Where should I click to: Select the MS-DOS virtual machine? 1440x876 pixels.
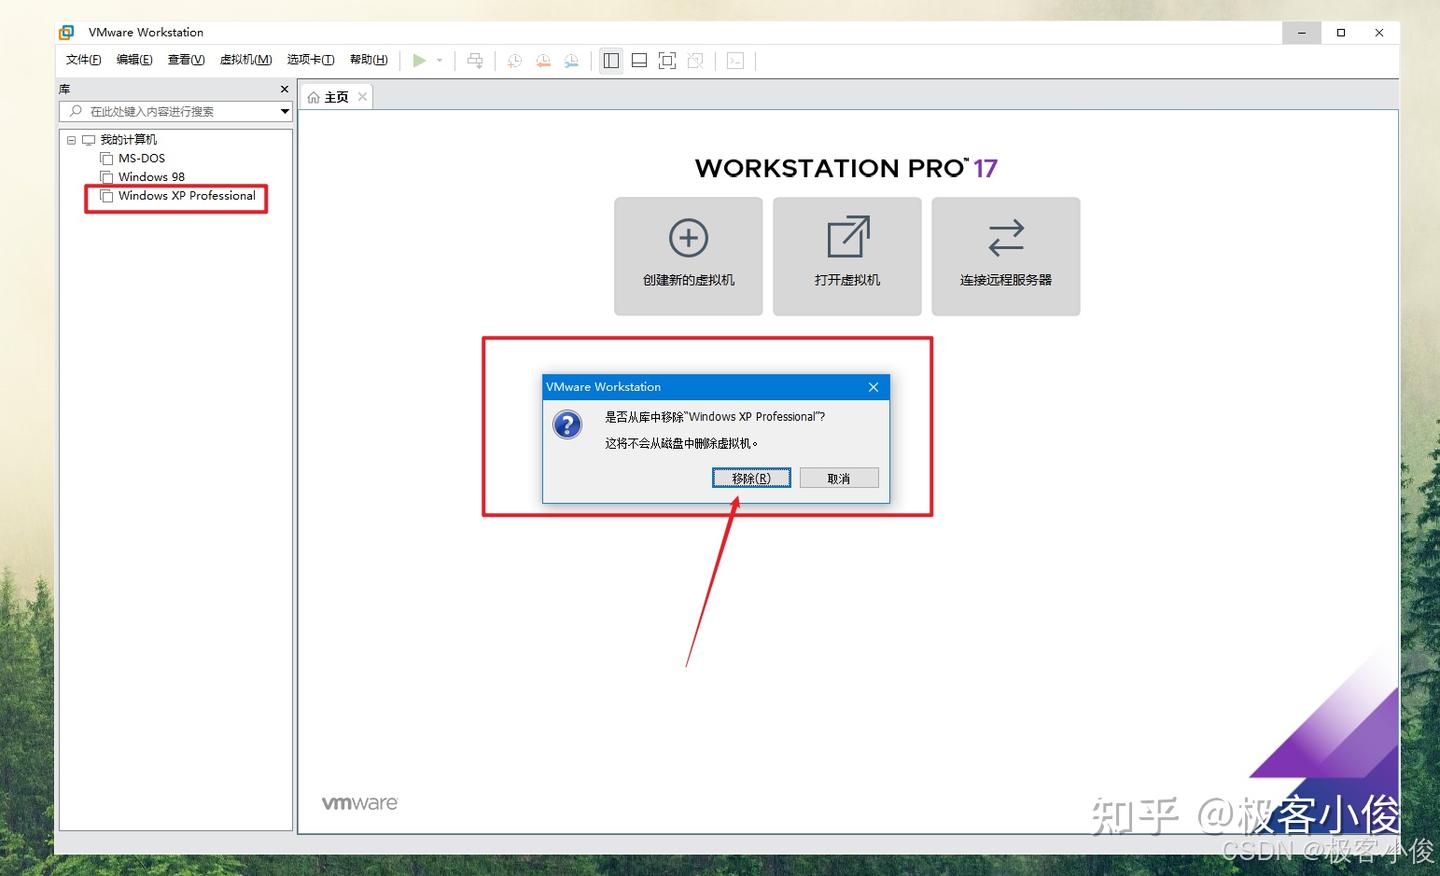pyautogui.click(x=140, y=158)
